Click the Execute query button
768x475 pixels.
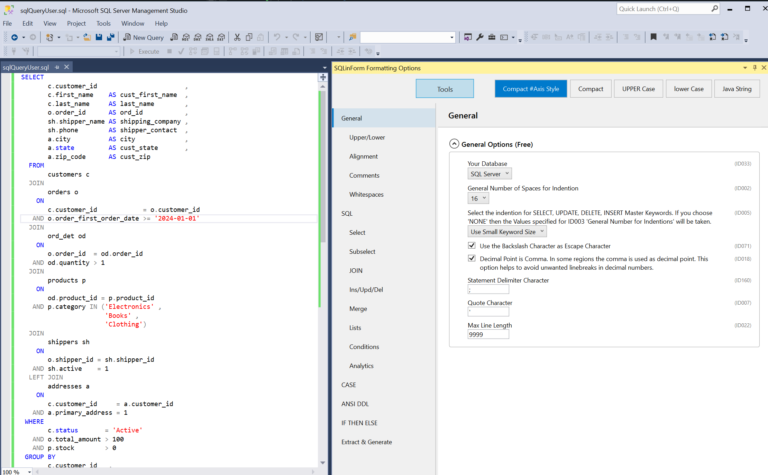pyautogui.click(x=144, y=51)
